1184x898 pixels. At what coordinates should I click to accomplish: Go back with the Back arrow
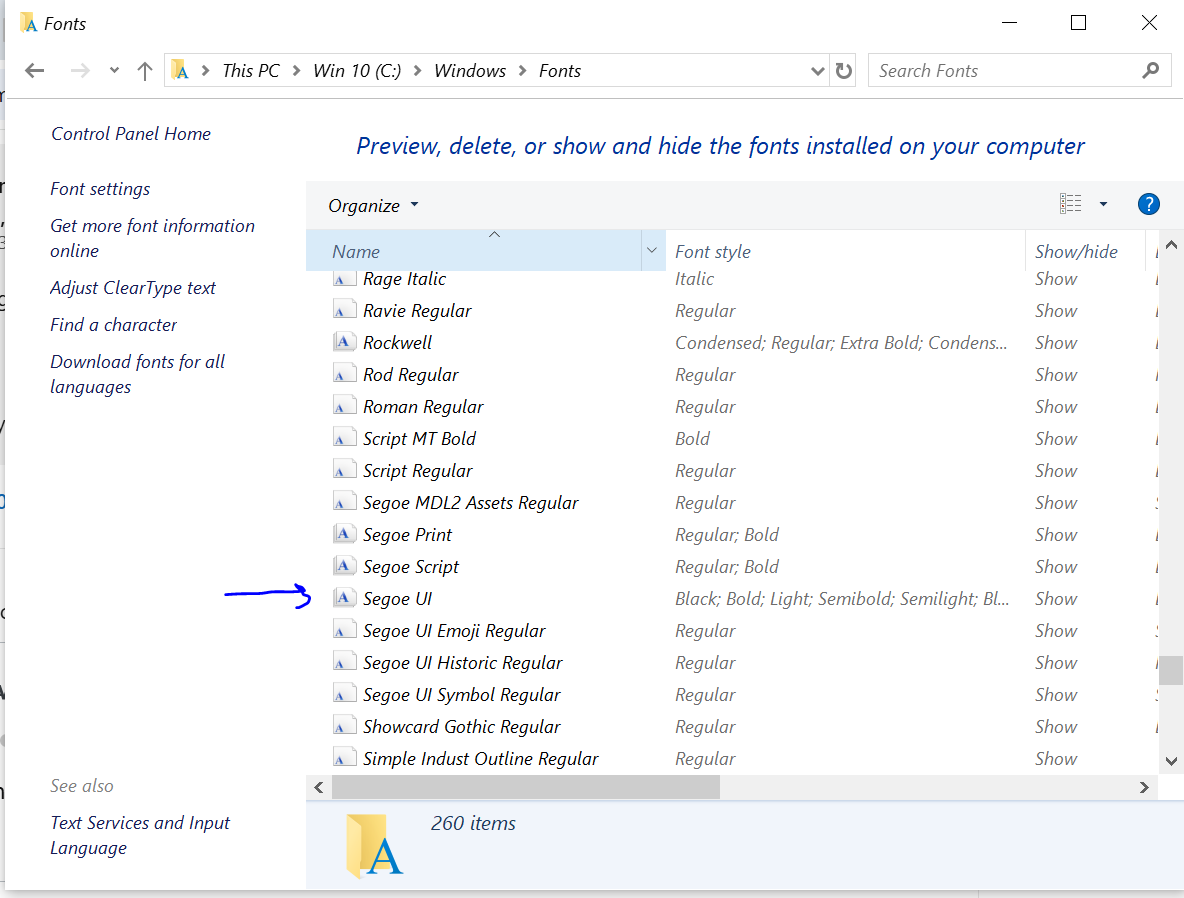35,71
